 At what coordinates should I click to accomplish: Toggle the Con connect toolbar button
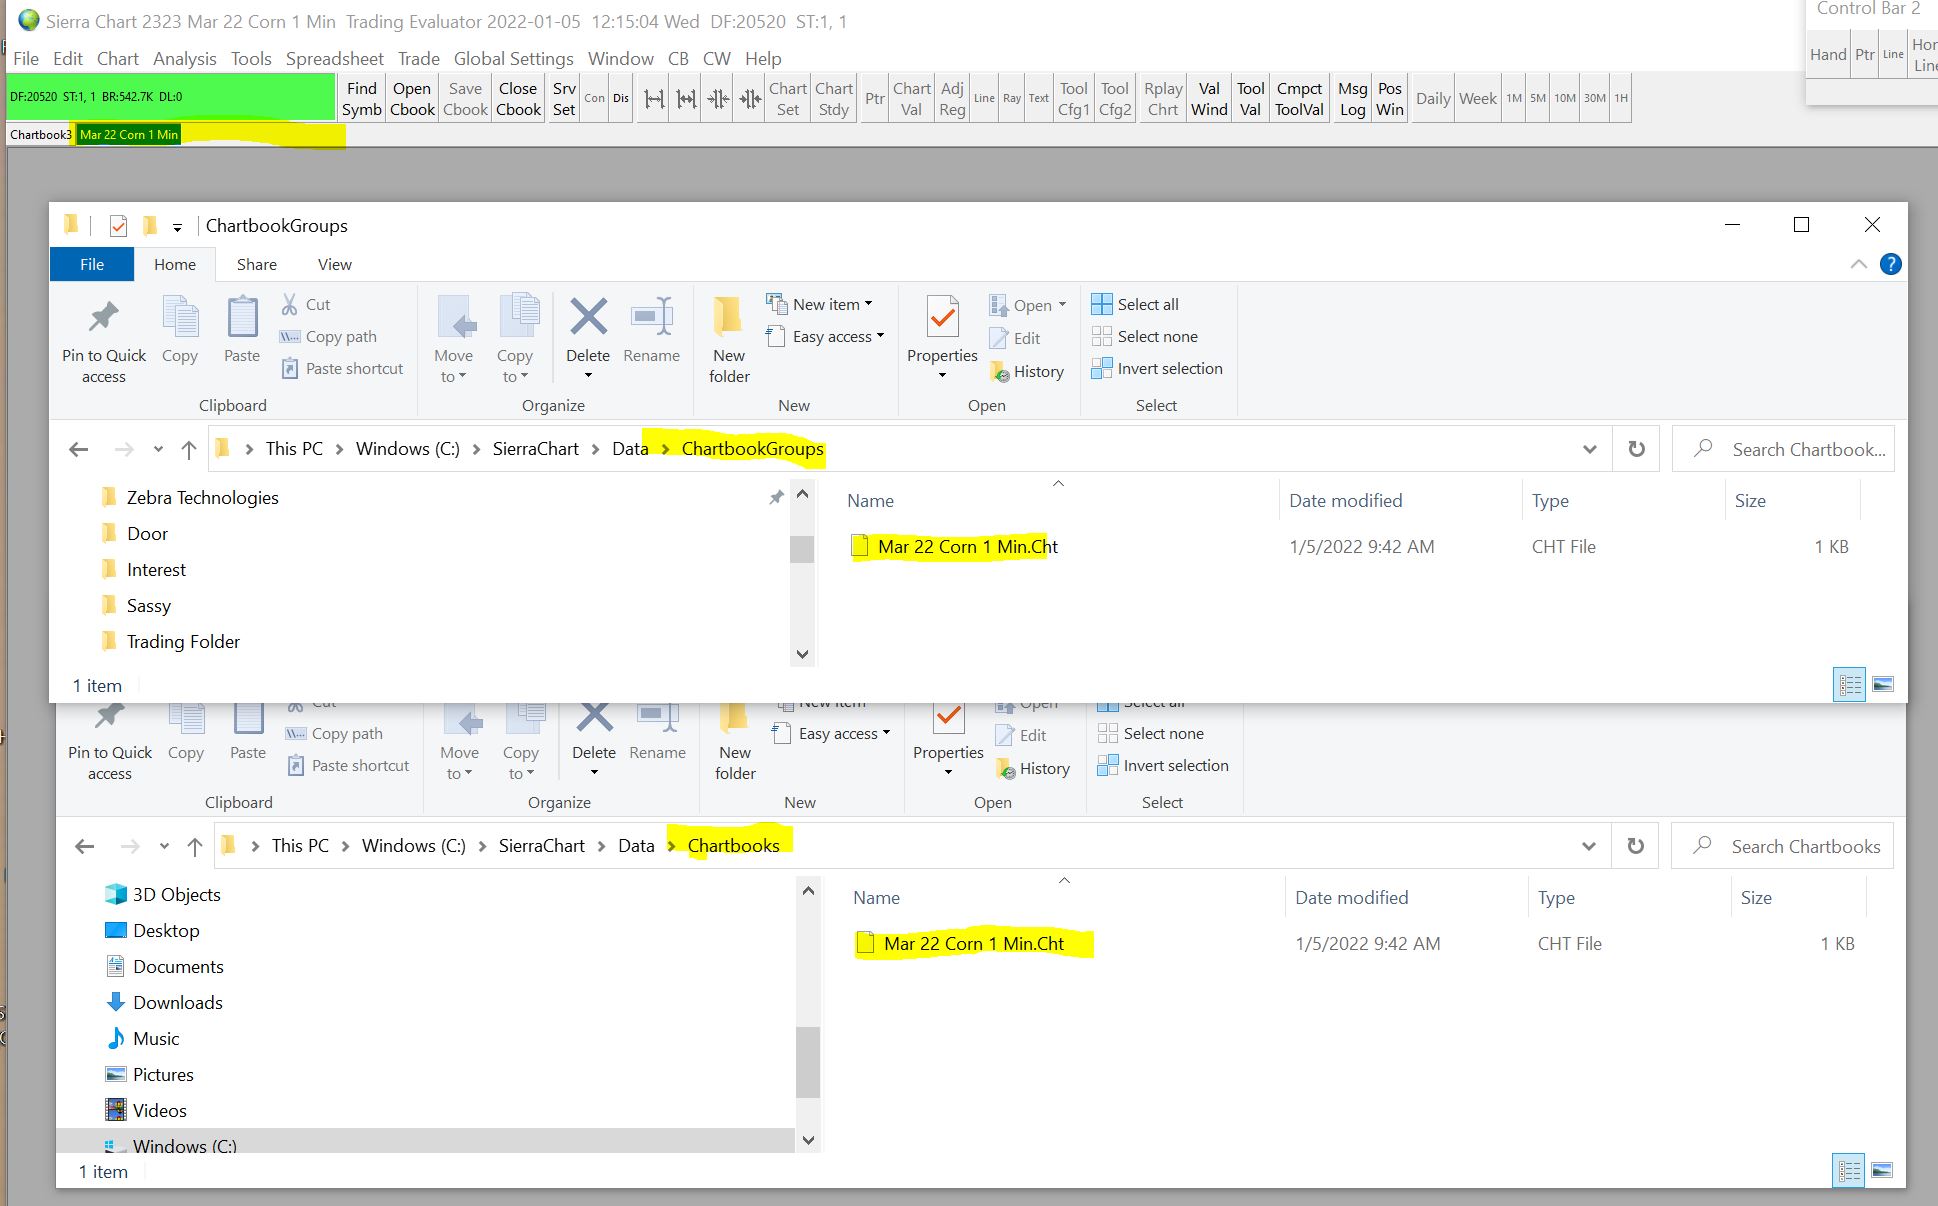(595, 99)
